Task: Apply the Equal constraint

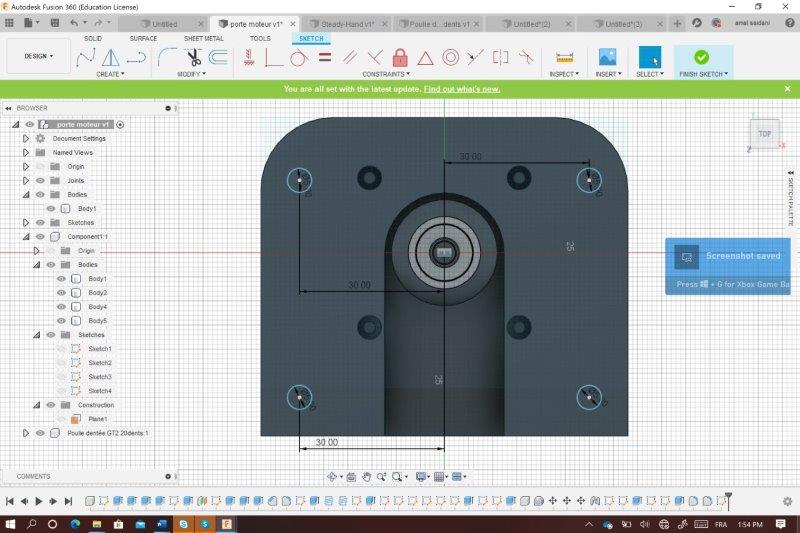Action: (x=325, y=57)
